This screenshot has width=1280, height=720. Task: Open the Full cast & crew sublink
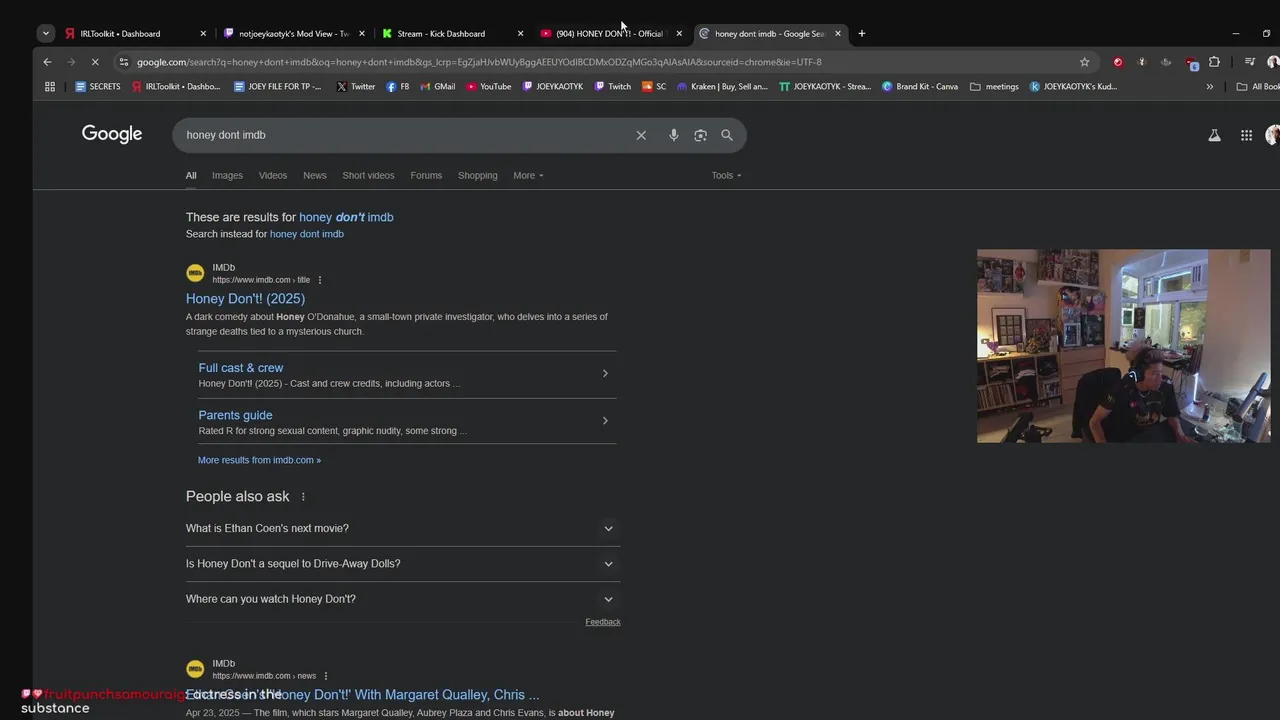pyautogui.click(x=241, y=368)
